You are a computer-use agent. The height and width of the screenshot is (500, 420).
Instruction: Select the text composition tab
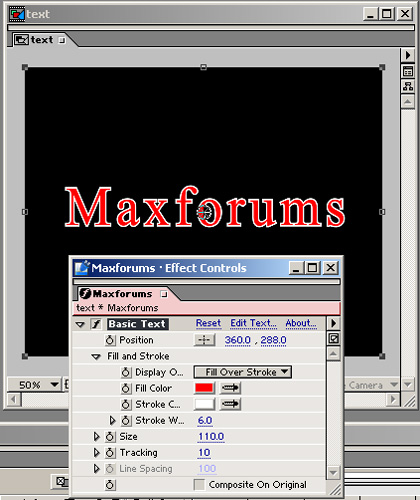coord(41,40)
